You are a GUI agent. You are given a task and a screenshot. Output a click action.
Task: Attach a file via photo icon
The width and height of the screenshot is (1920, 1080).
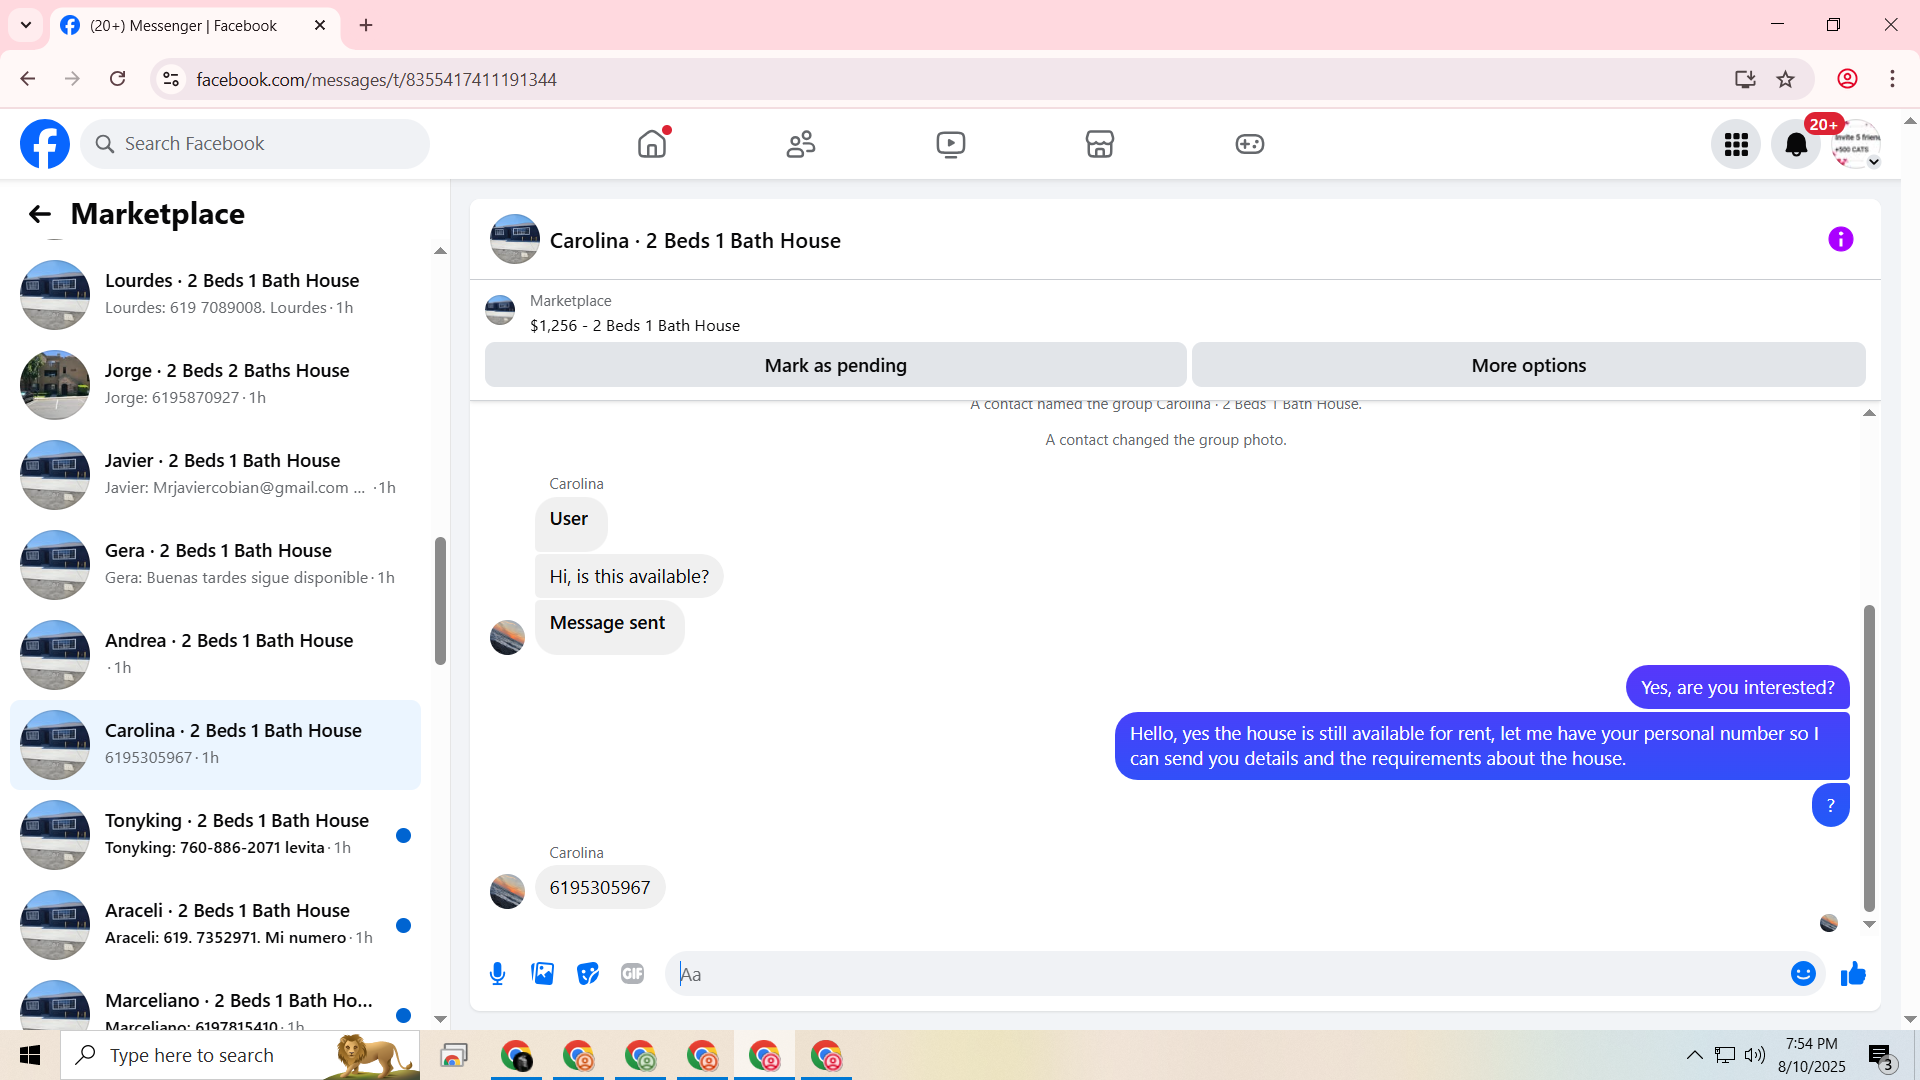click(x=542, y=974)
